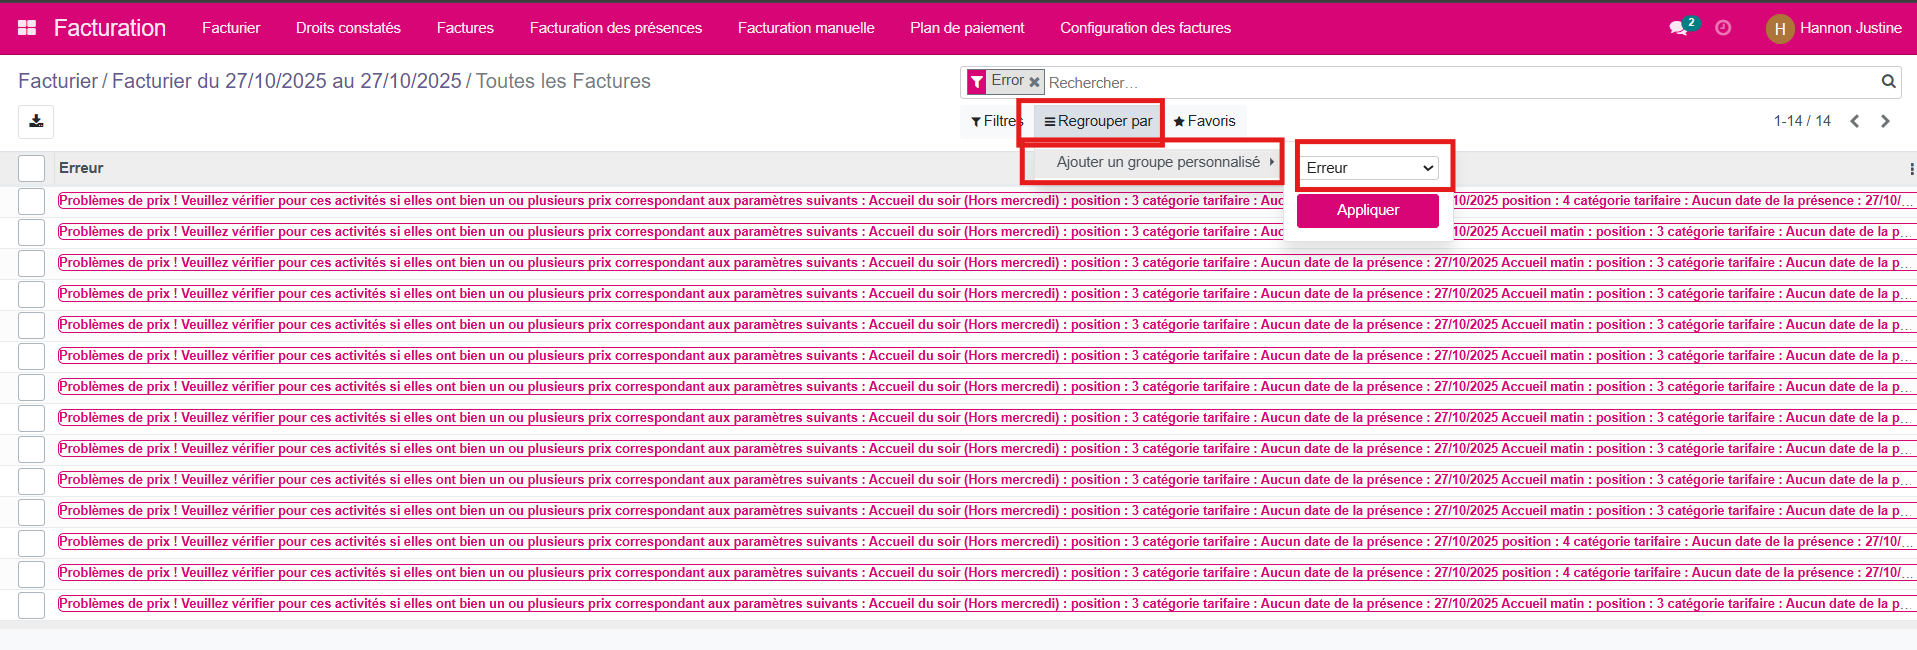
Task: Remove the Error filter tag
Action: 1034,82
